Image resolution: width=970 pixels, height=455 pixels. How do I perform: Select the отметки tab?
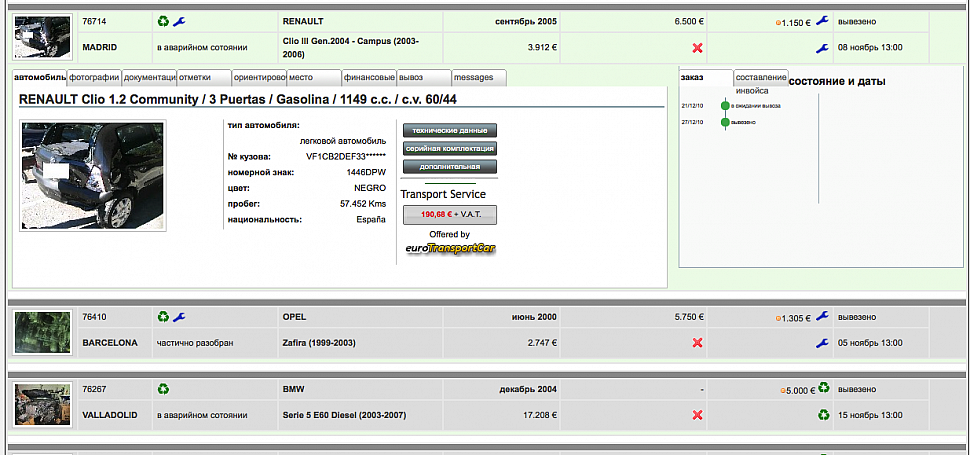(x=204, y=77)
